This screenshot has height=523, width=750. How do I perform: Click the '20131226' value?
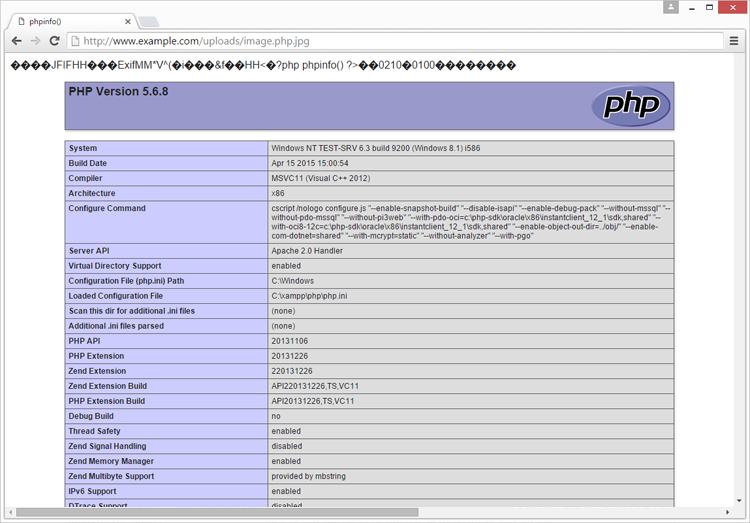(290, 356)
